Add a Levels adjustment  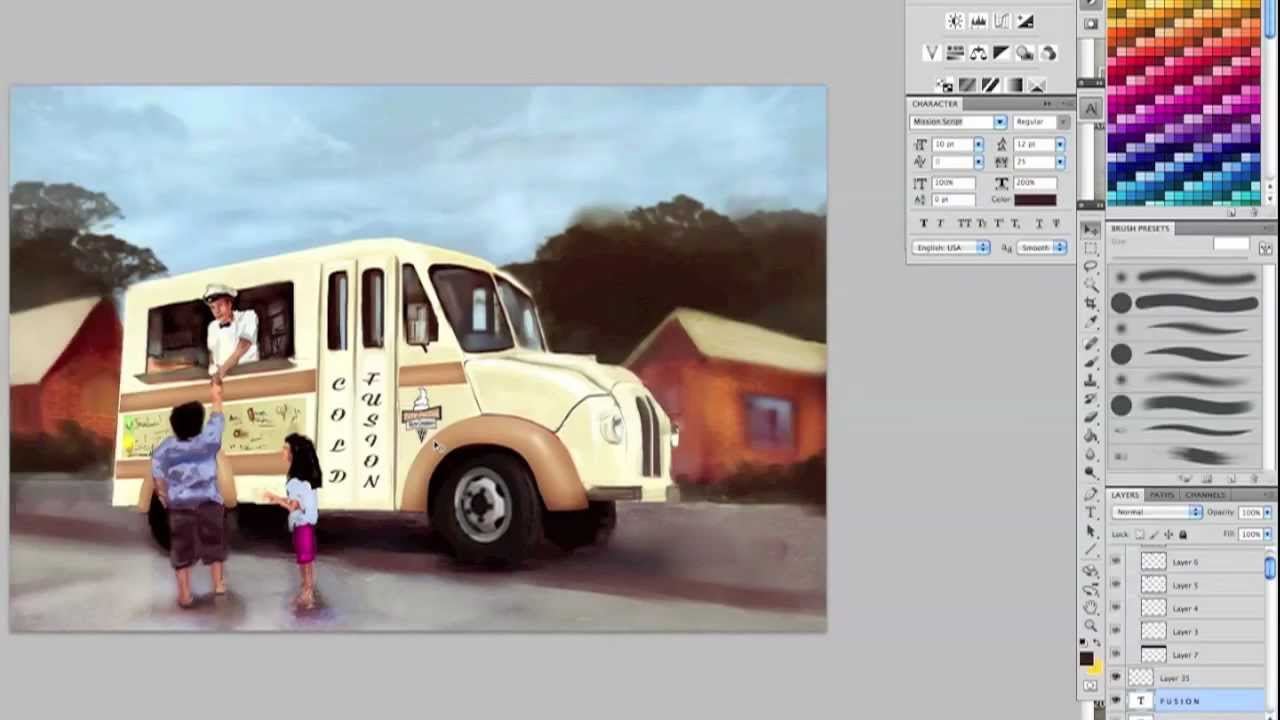coord(978,21)
